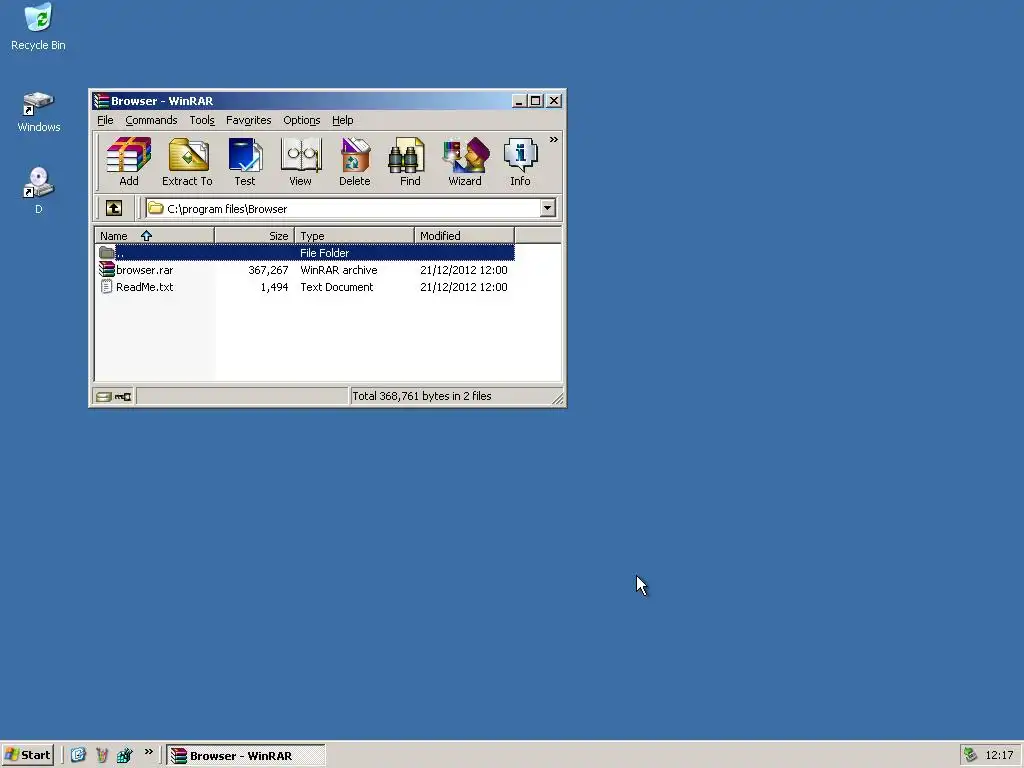Open the Options menu
This screenshot has width=1024, height=768.
(x=301, y=120)
